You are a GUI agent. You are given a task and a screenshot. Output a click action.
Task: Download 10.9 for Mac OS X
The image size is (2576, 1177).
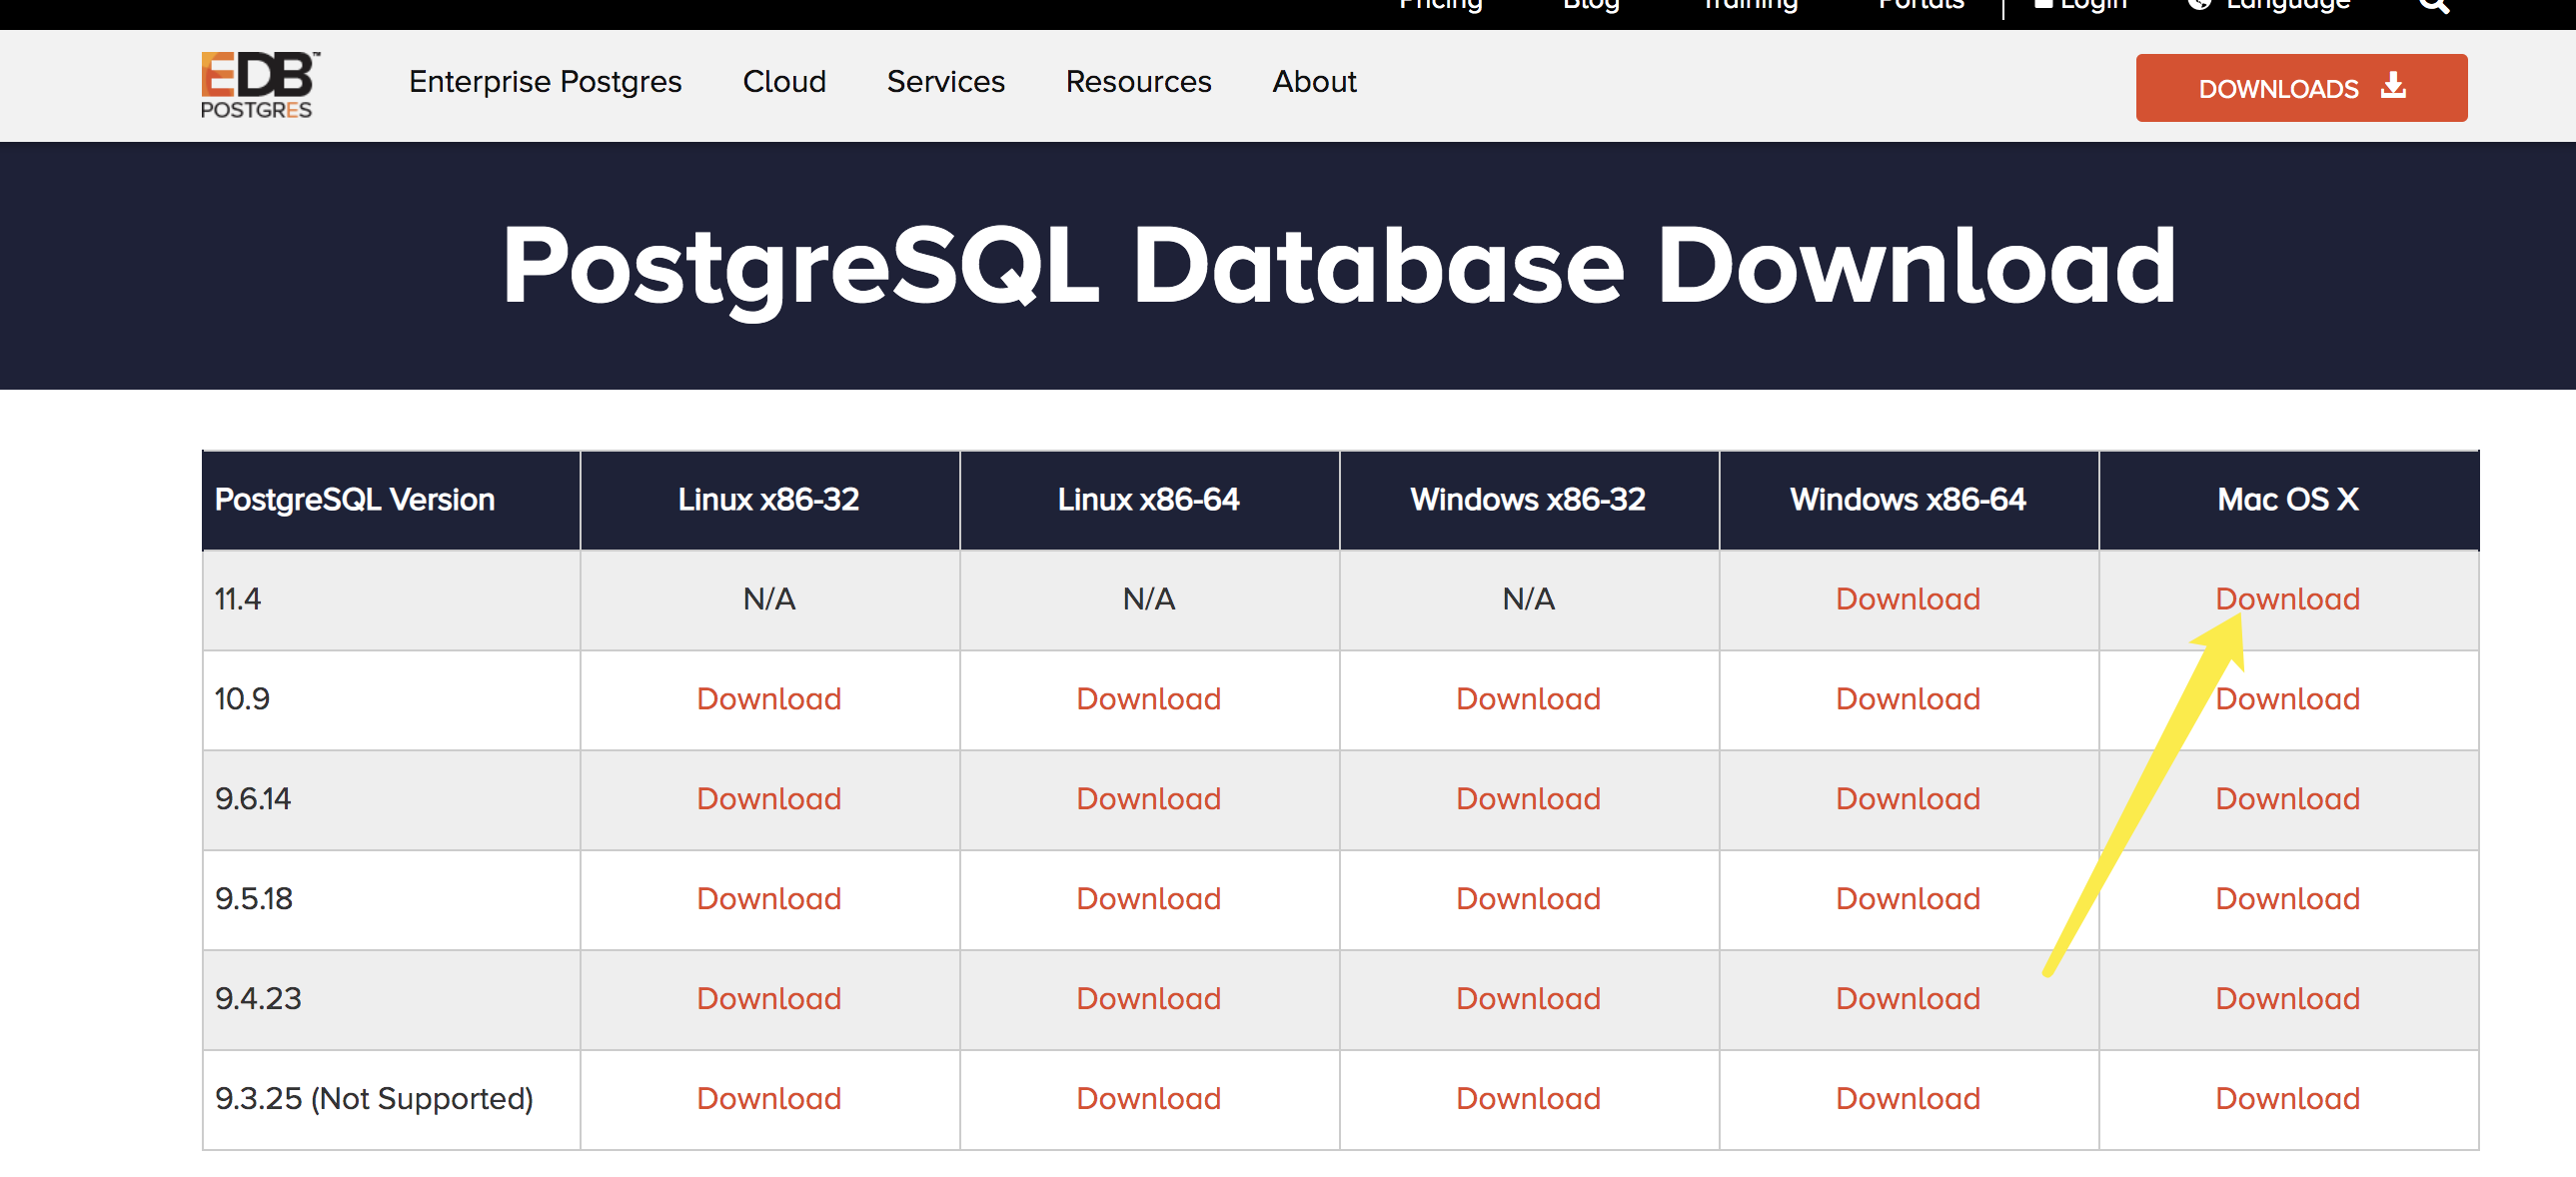click(x=2287, y=699)
